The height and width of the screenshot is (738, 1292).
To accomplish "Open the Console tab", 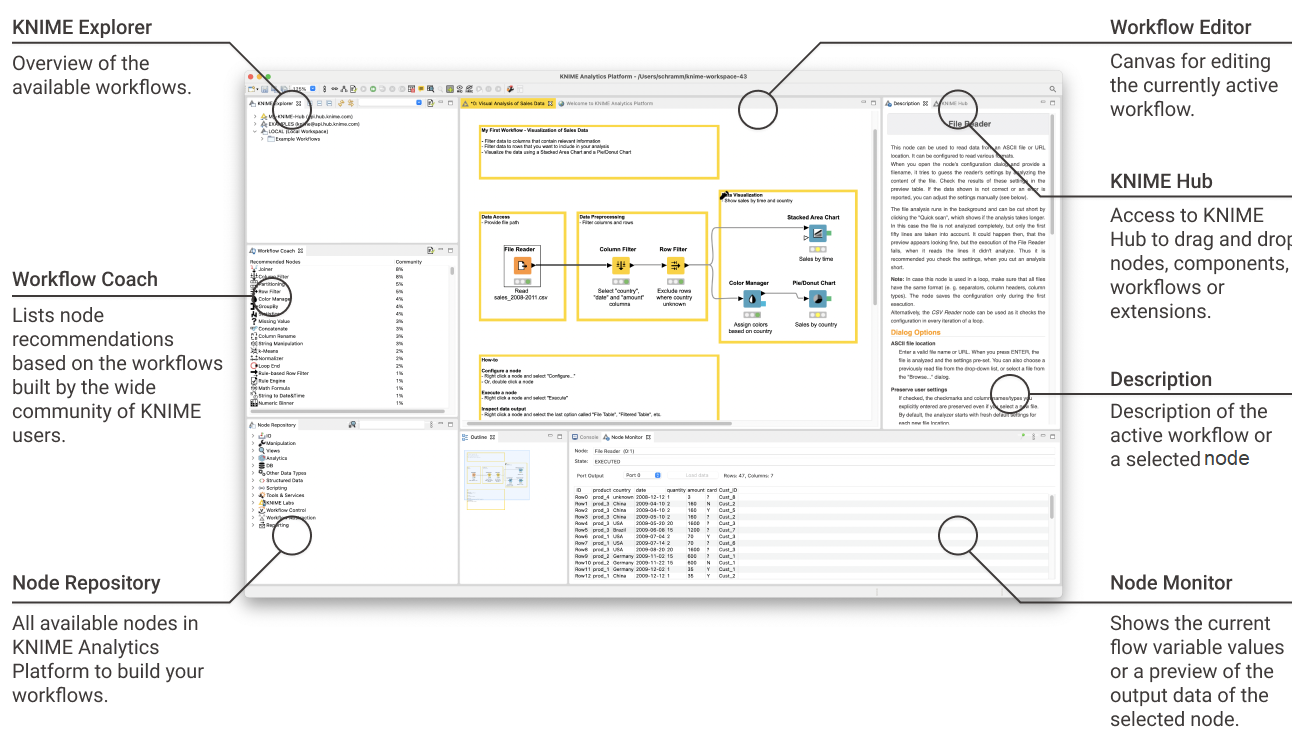I will pos(586,437).
